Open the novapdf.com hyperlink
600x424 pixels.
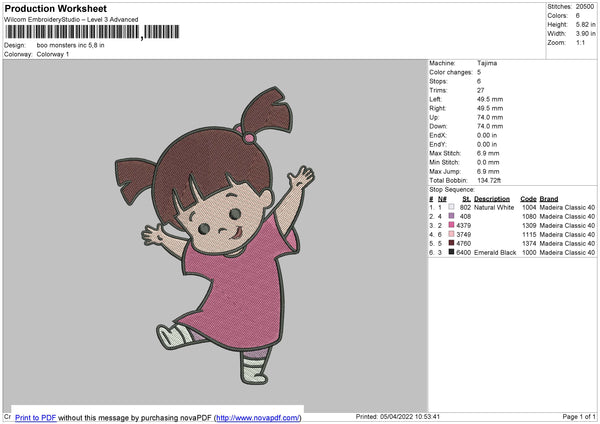(258, 417)
